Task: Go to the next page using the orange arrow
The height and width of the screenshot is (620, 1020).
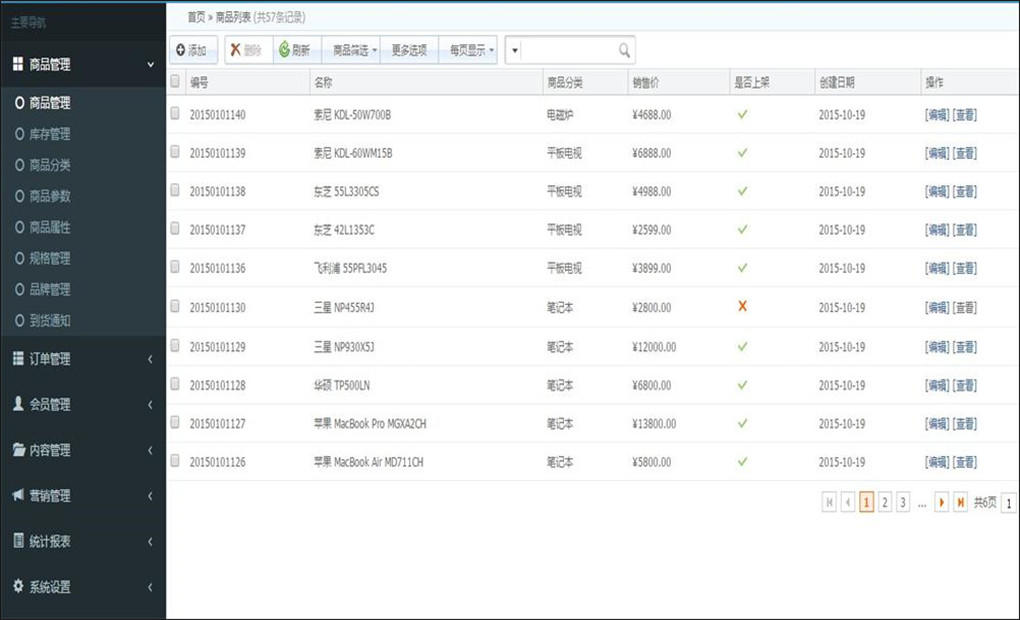Action: pyautogui.click(x=941, y=502)
